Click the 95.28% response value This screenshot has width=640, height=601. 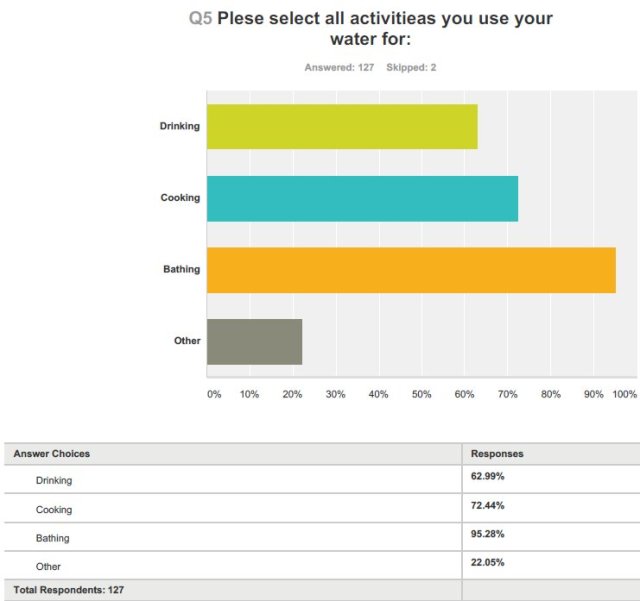pyautogui.click(x=488, y=533)
